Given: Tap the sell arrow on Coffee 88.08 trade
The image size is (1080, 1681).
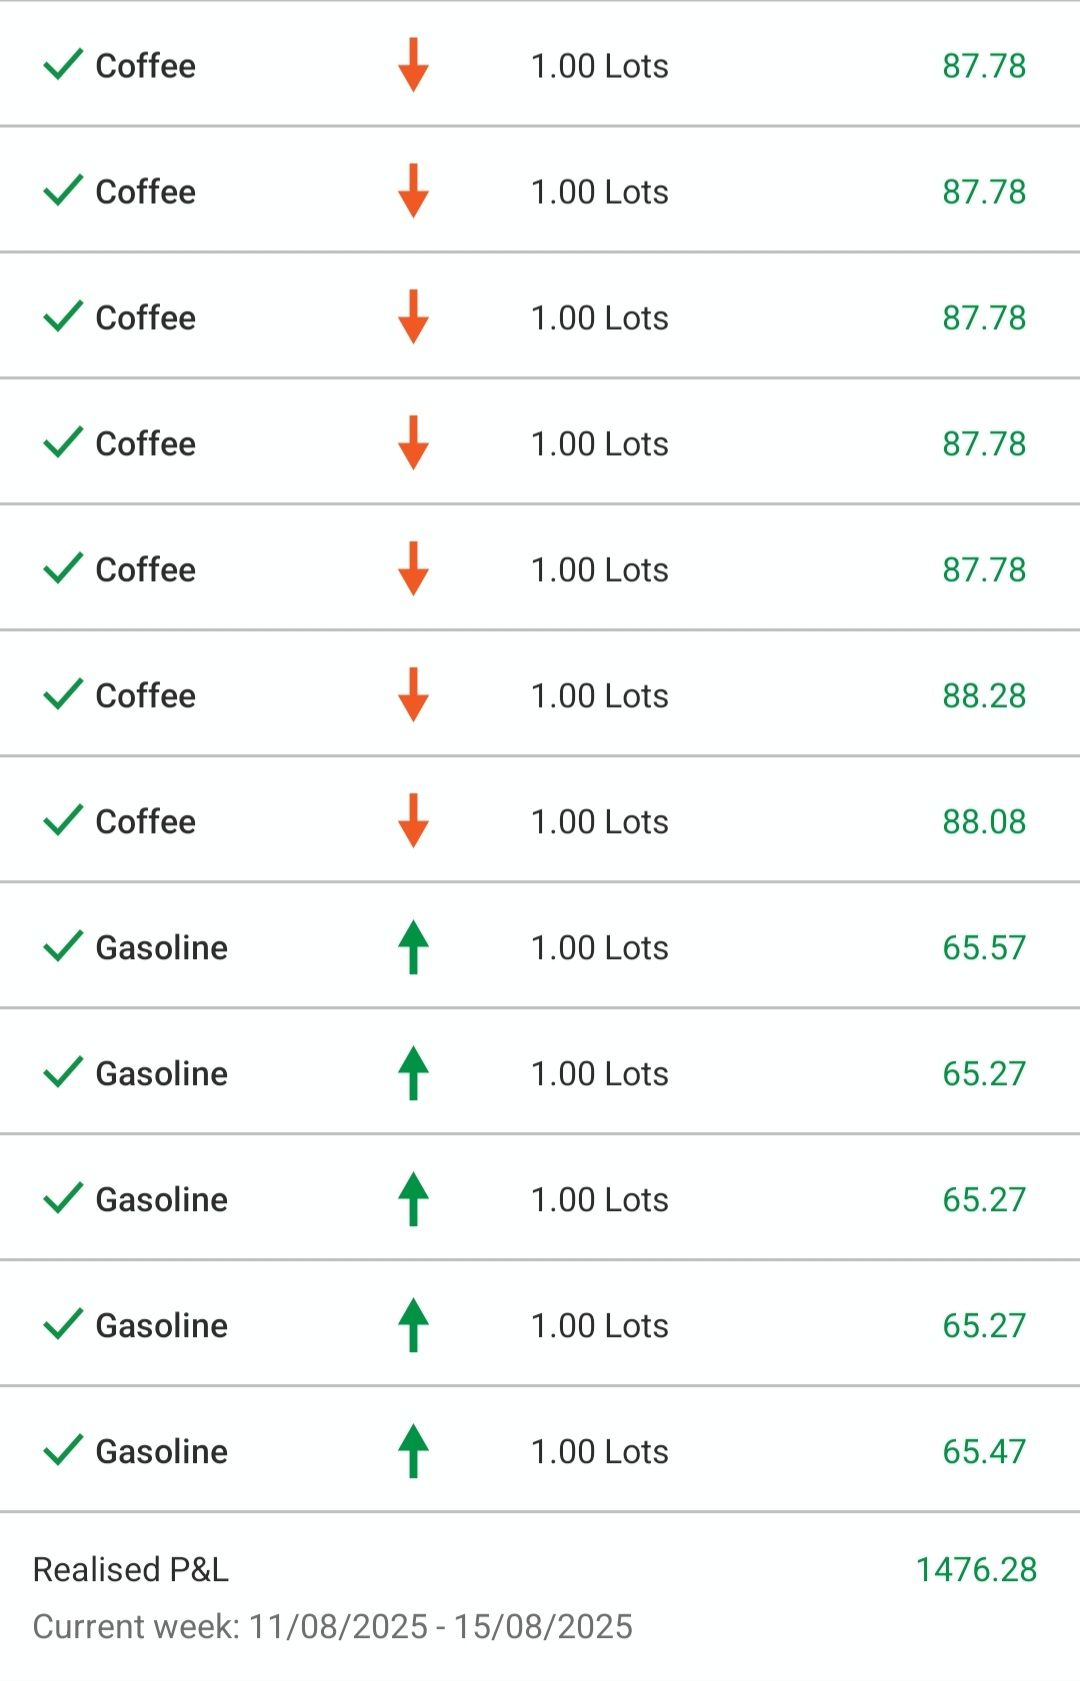Looking at the screenshot, I should point(413,820).
